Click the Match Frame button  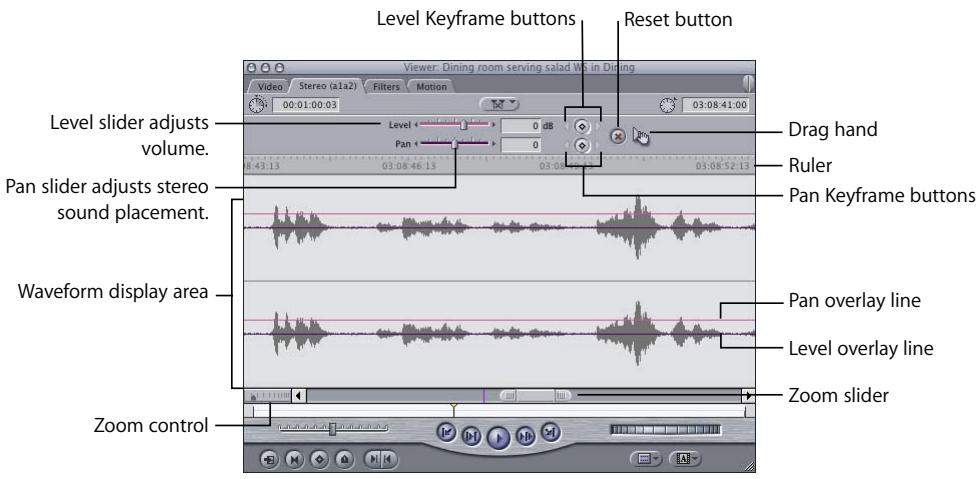(x=269, y=460)
